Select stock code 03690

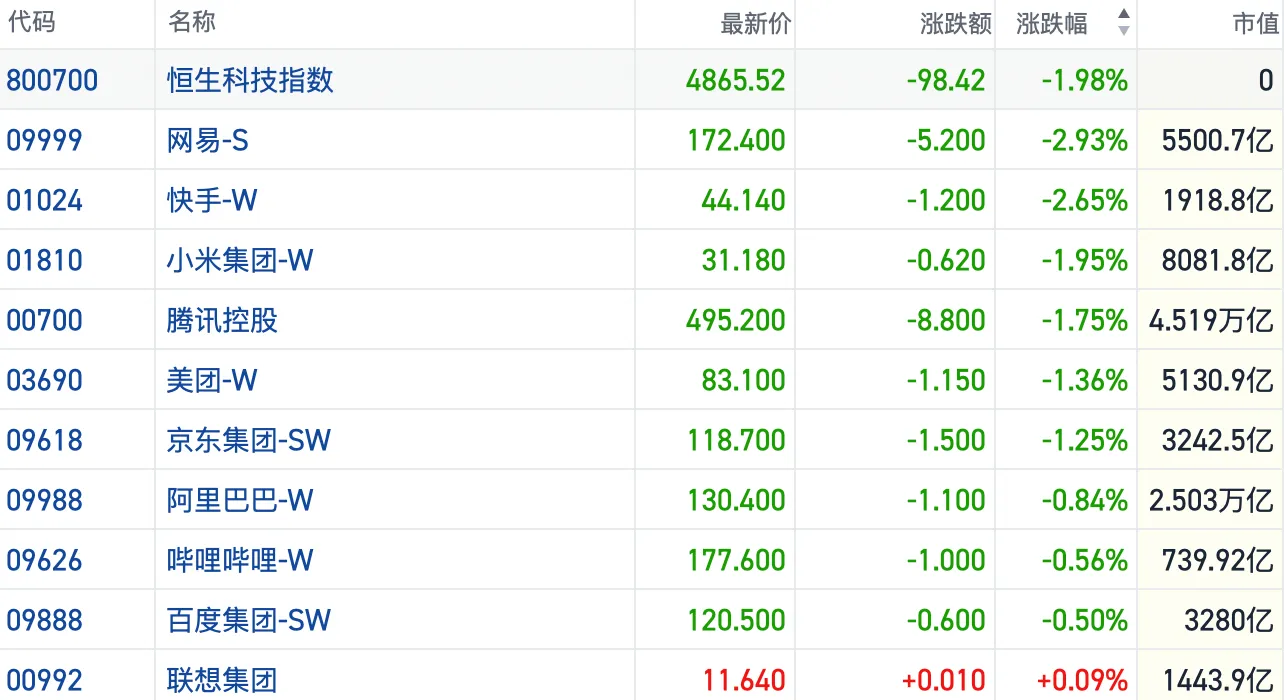pos(45,380)
